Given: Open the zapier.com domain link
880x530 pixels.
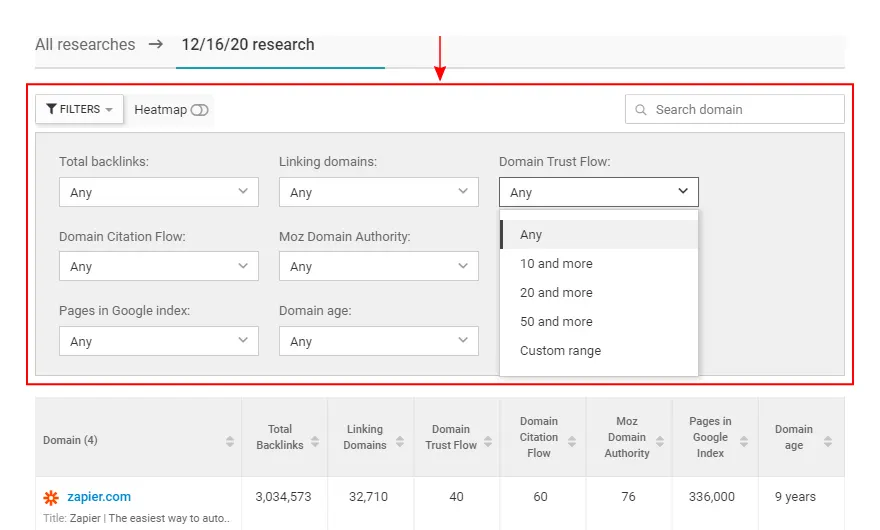Looking at the screenshot, I should [99, 497].
